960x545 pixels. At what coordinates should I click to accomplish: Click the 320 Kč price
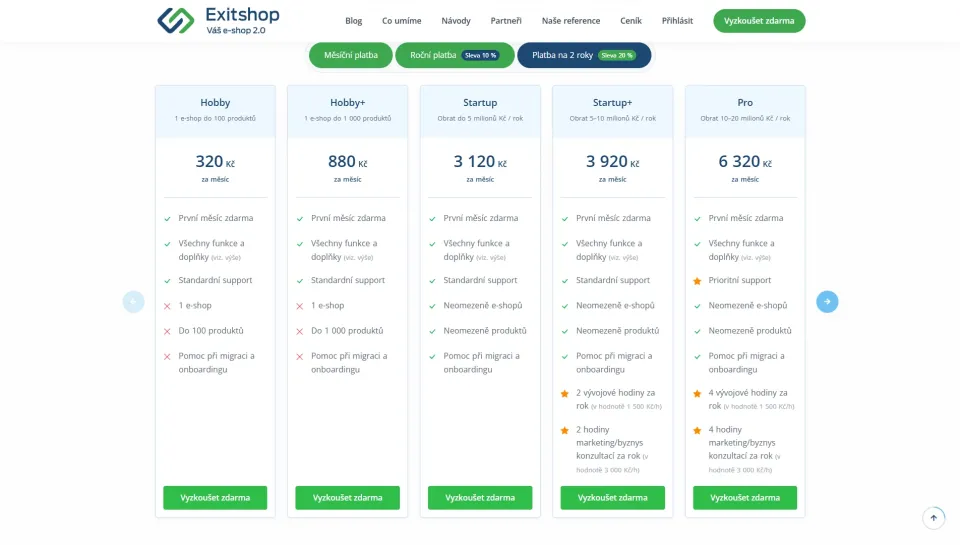[x=215, y=162]
